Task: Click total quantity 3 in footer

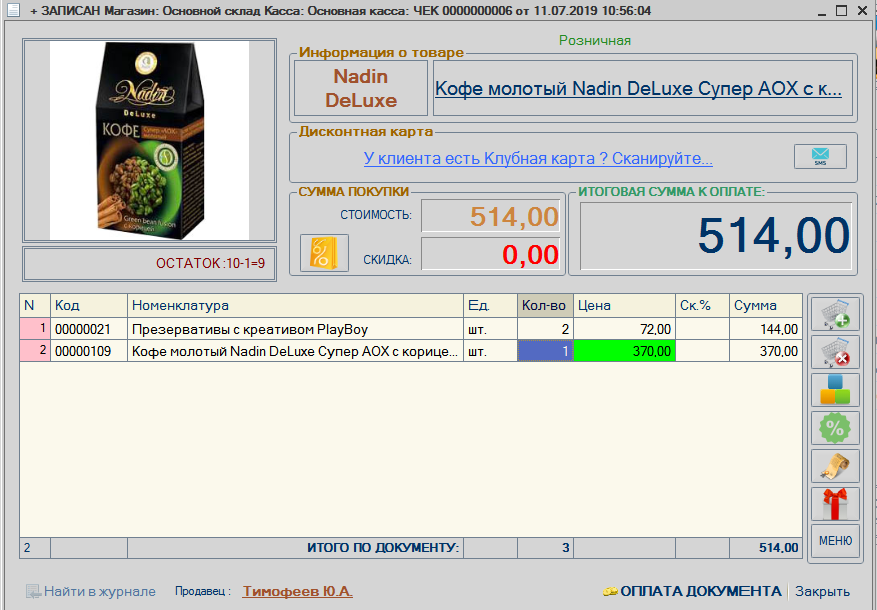Action: (x=545, y=548)
